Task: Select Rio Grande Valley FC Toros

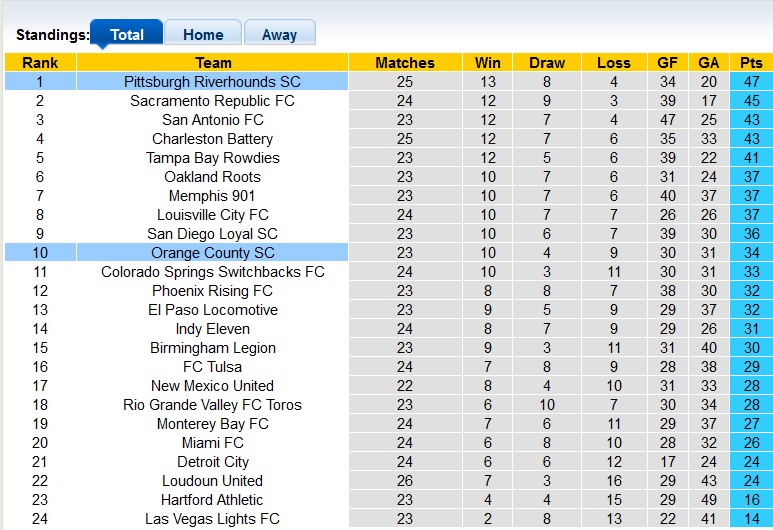Action: [212, 405]
